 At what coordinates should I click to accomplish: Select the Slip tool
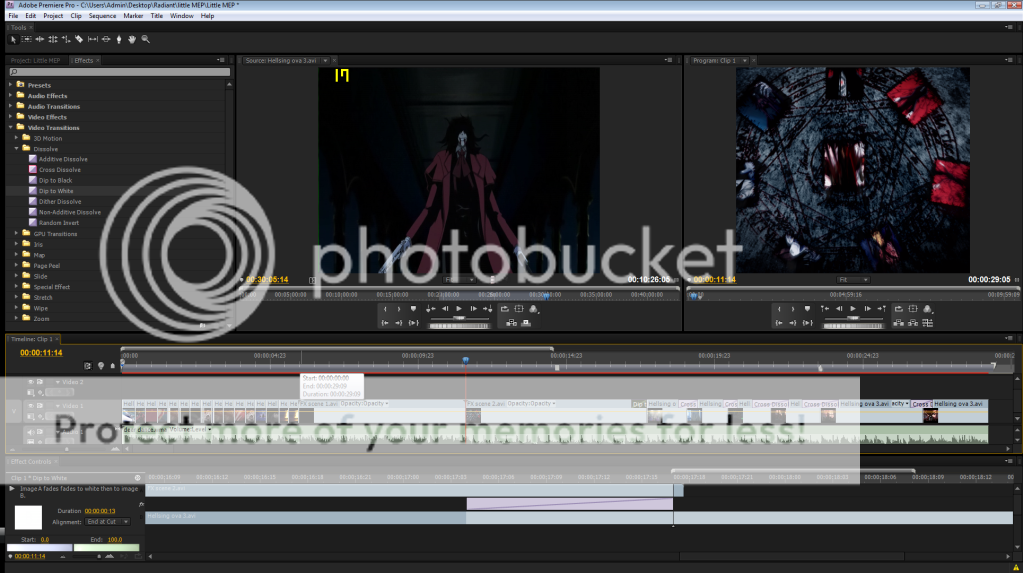pos(93,40)
